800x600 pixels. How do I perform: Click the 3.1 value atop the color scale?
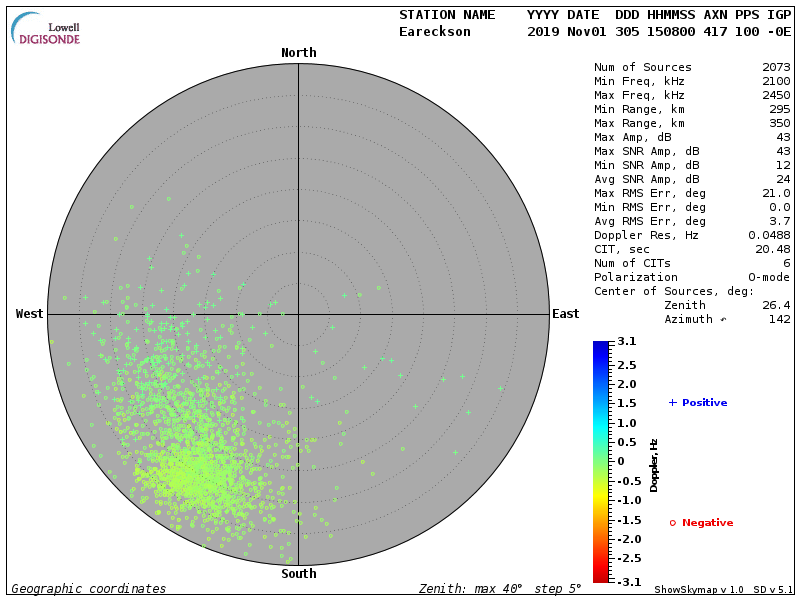coord(626,342)
